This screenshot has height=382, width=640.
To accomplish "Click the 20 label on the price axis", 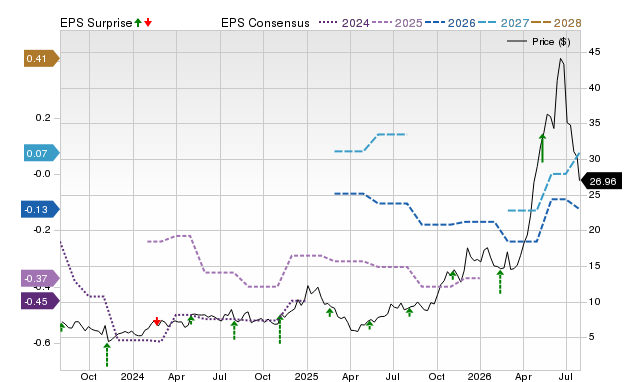I will 594,230.
